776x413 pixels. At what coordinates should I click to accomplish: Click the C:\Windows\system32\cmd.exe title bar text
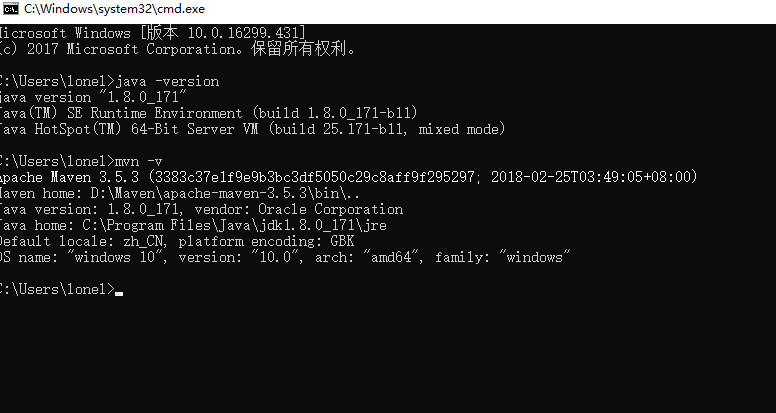114,9
